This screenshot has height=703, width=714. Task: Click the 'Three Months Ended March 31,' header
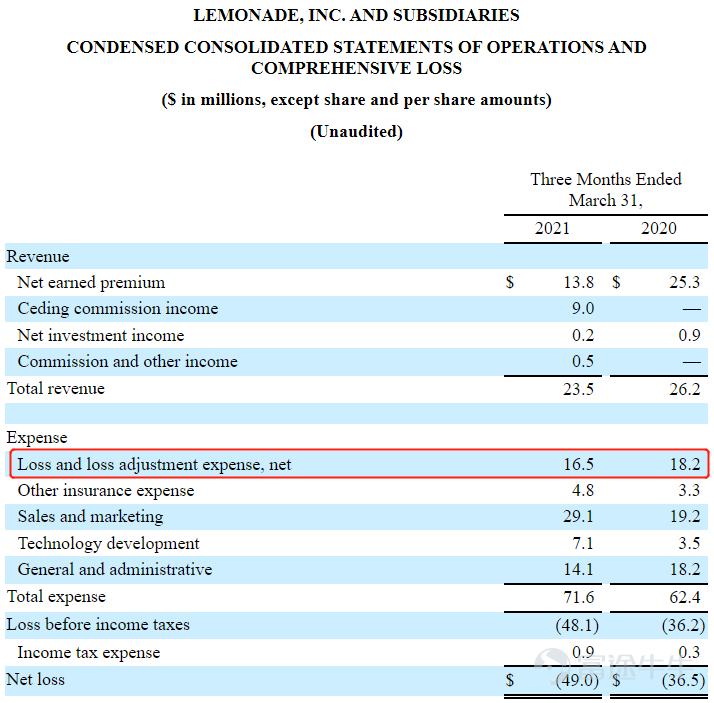[x=606, y=189]
